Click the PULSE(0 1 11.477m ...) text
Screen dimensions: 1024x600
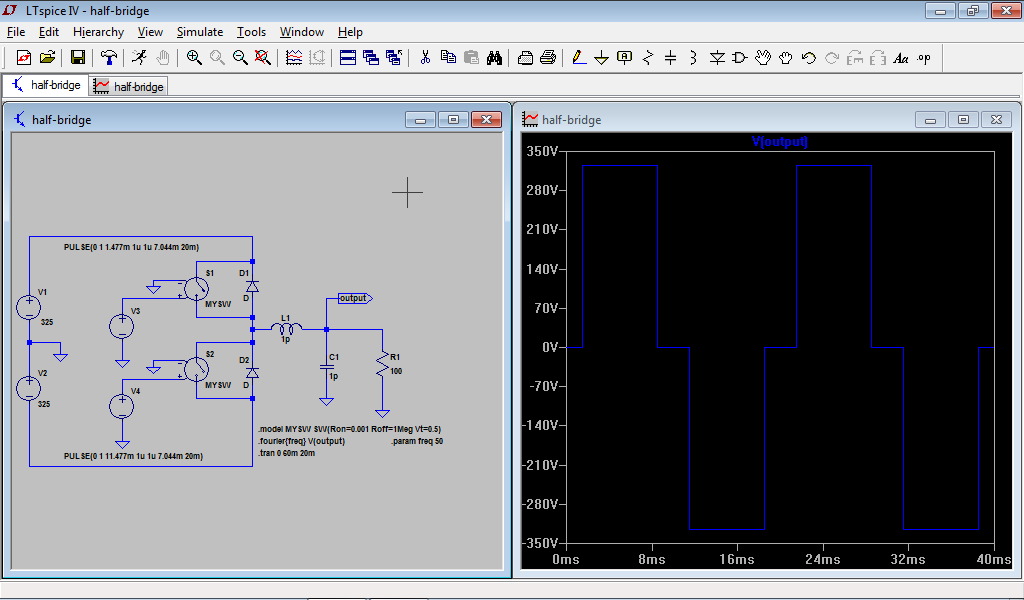[x=133, y=456]
